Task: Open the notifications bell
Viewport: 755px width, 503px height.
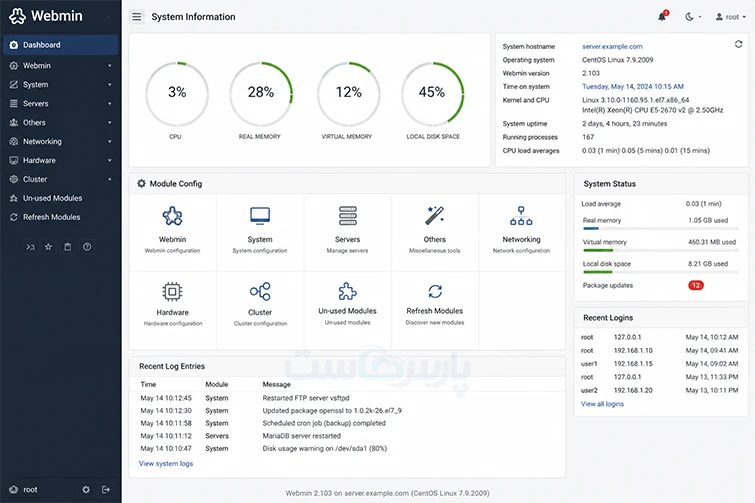Action: 663,16
